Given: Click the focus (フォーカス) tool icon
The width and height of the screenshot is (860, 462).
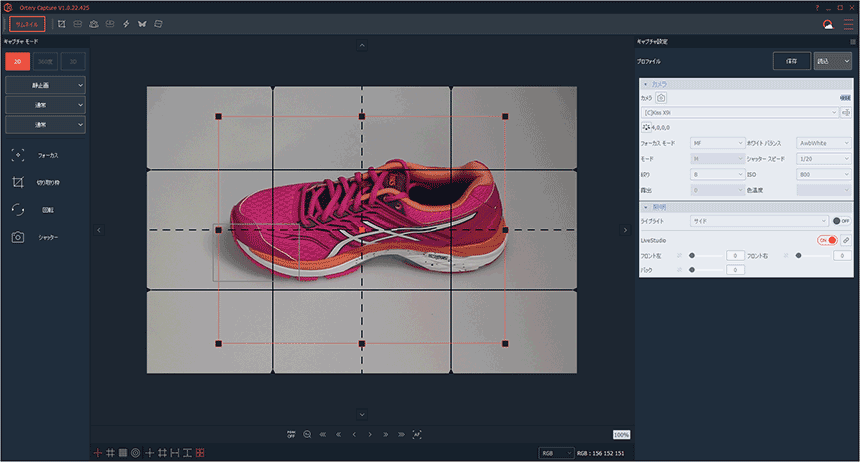Looking at the screenshot, I should coord(18,156).
